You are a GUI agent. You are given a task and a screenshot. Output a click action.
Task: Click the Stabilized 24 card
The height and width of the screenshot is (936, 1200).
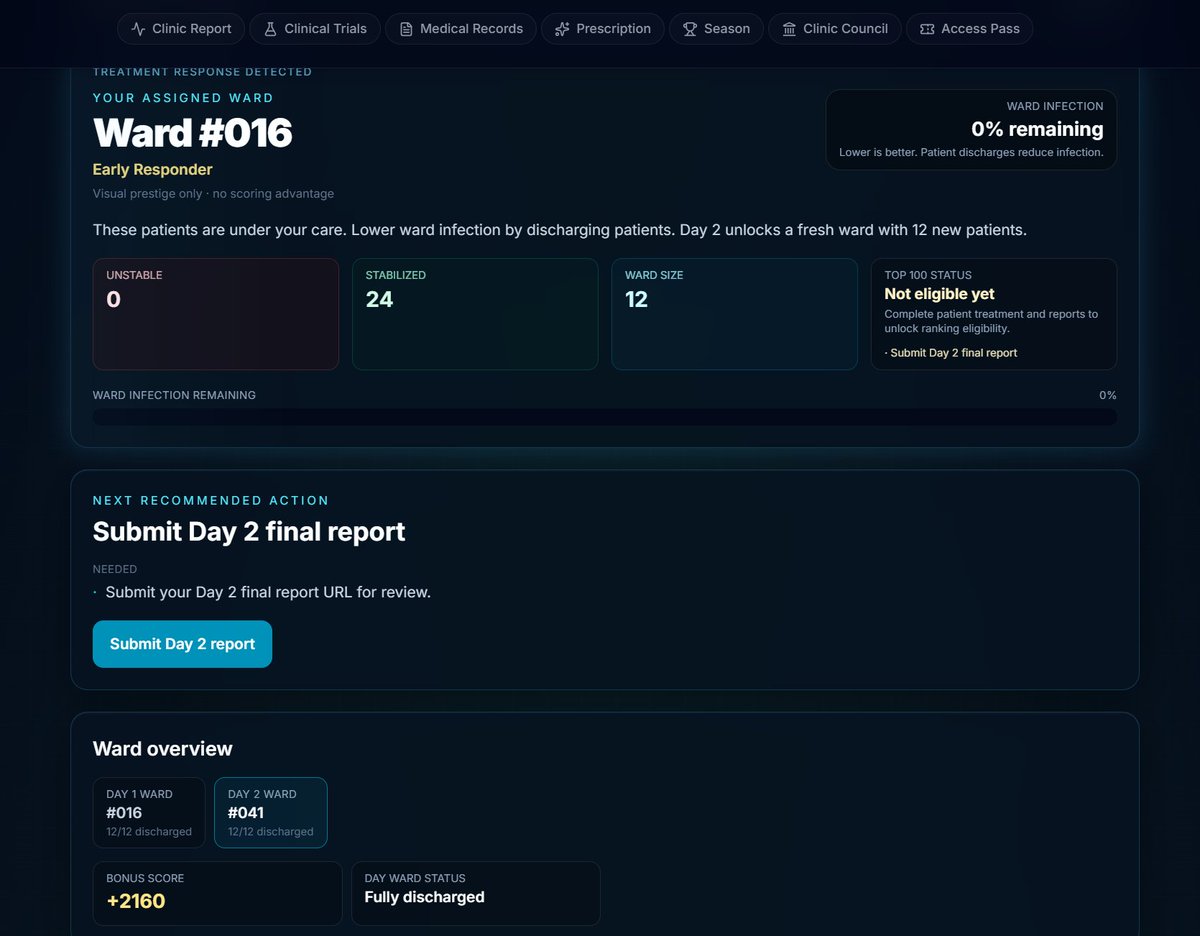click(475, 314)
